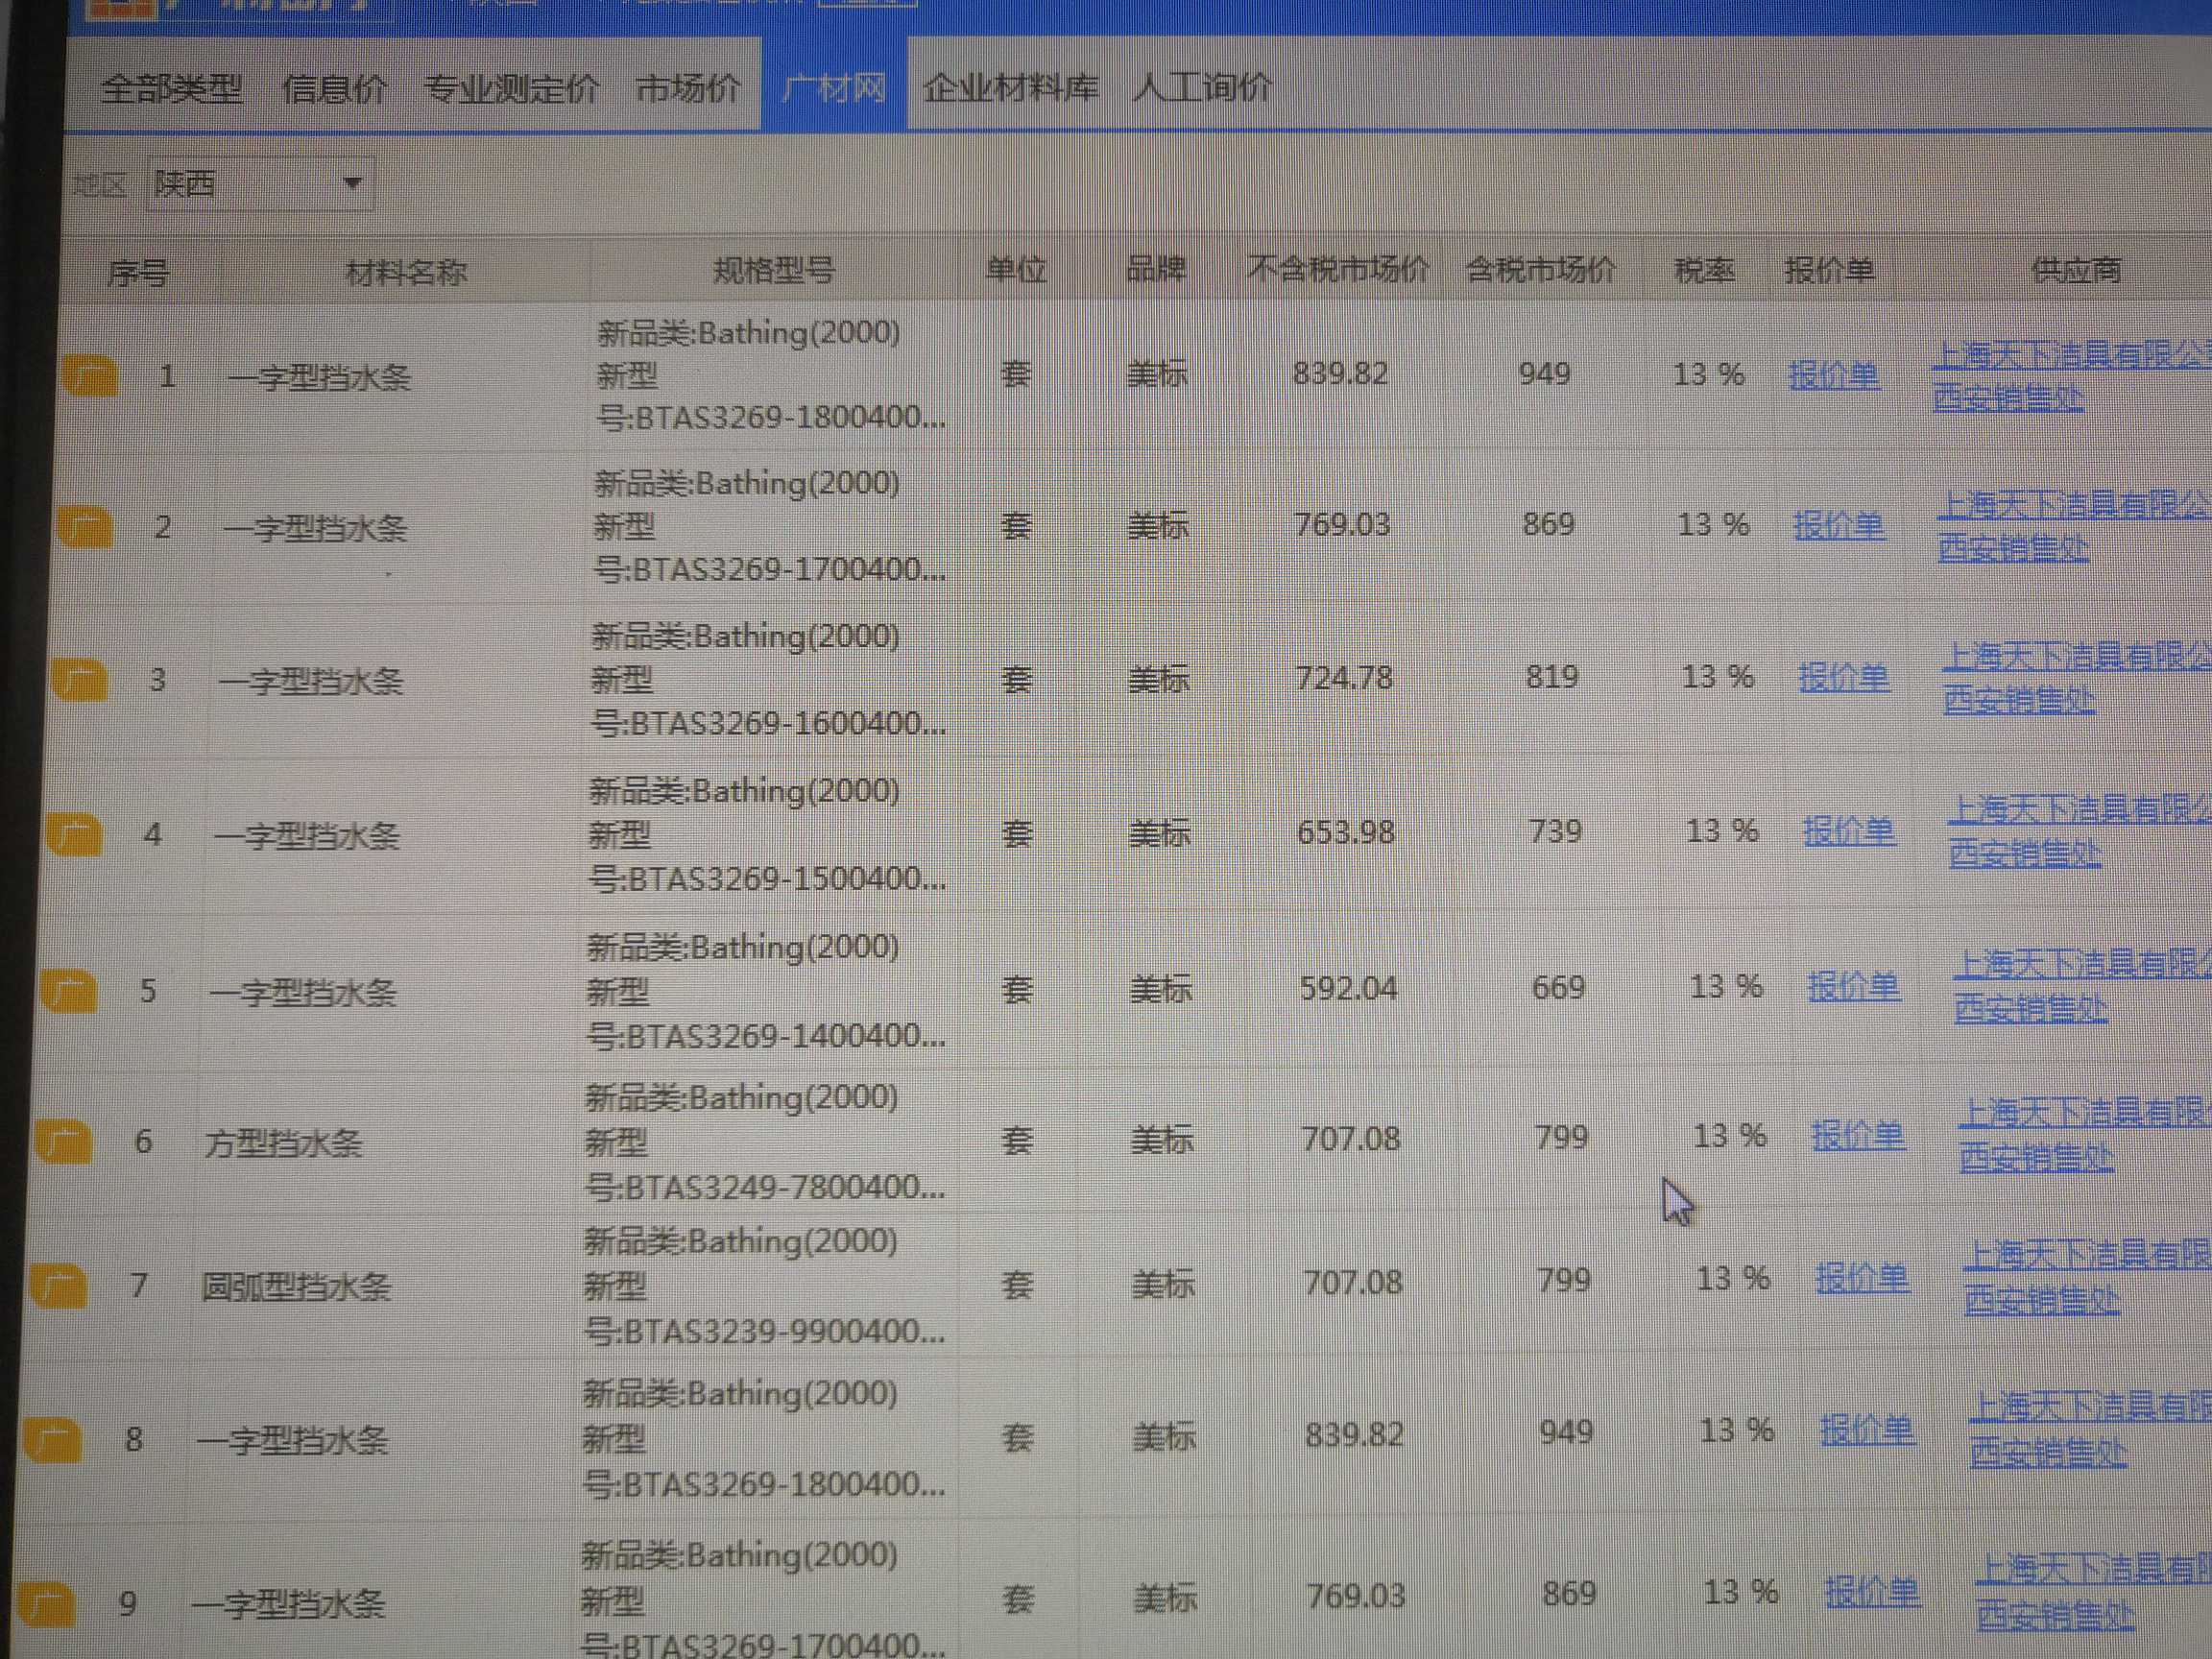Click the 品牌 column header

point(1155,269)
